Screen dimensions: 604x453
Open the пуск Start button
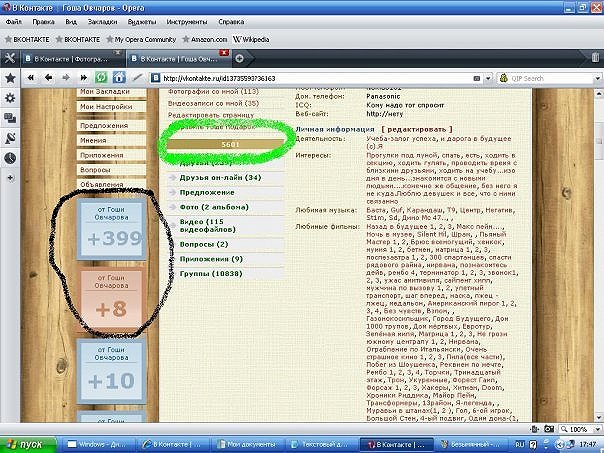29,445
